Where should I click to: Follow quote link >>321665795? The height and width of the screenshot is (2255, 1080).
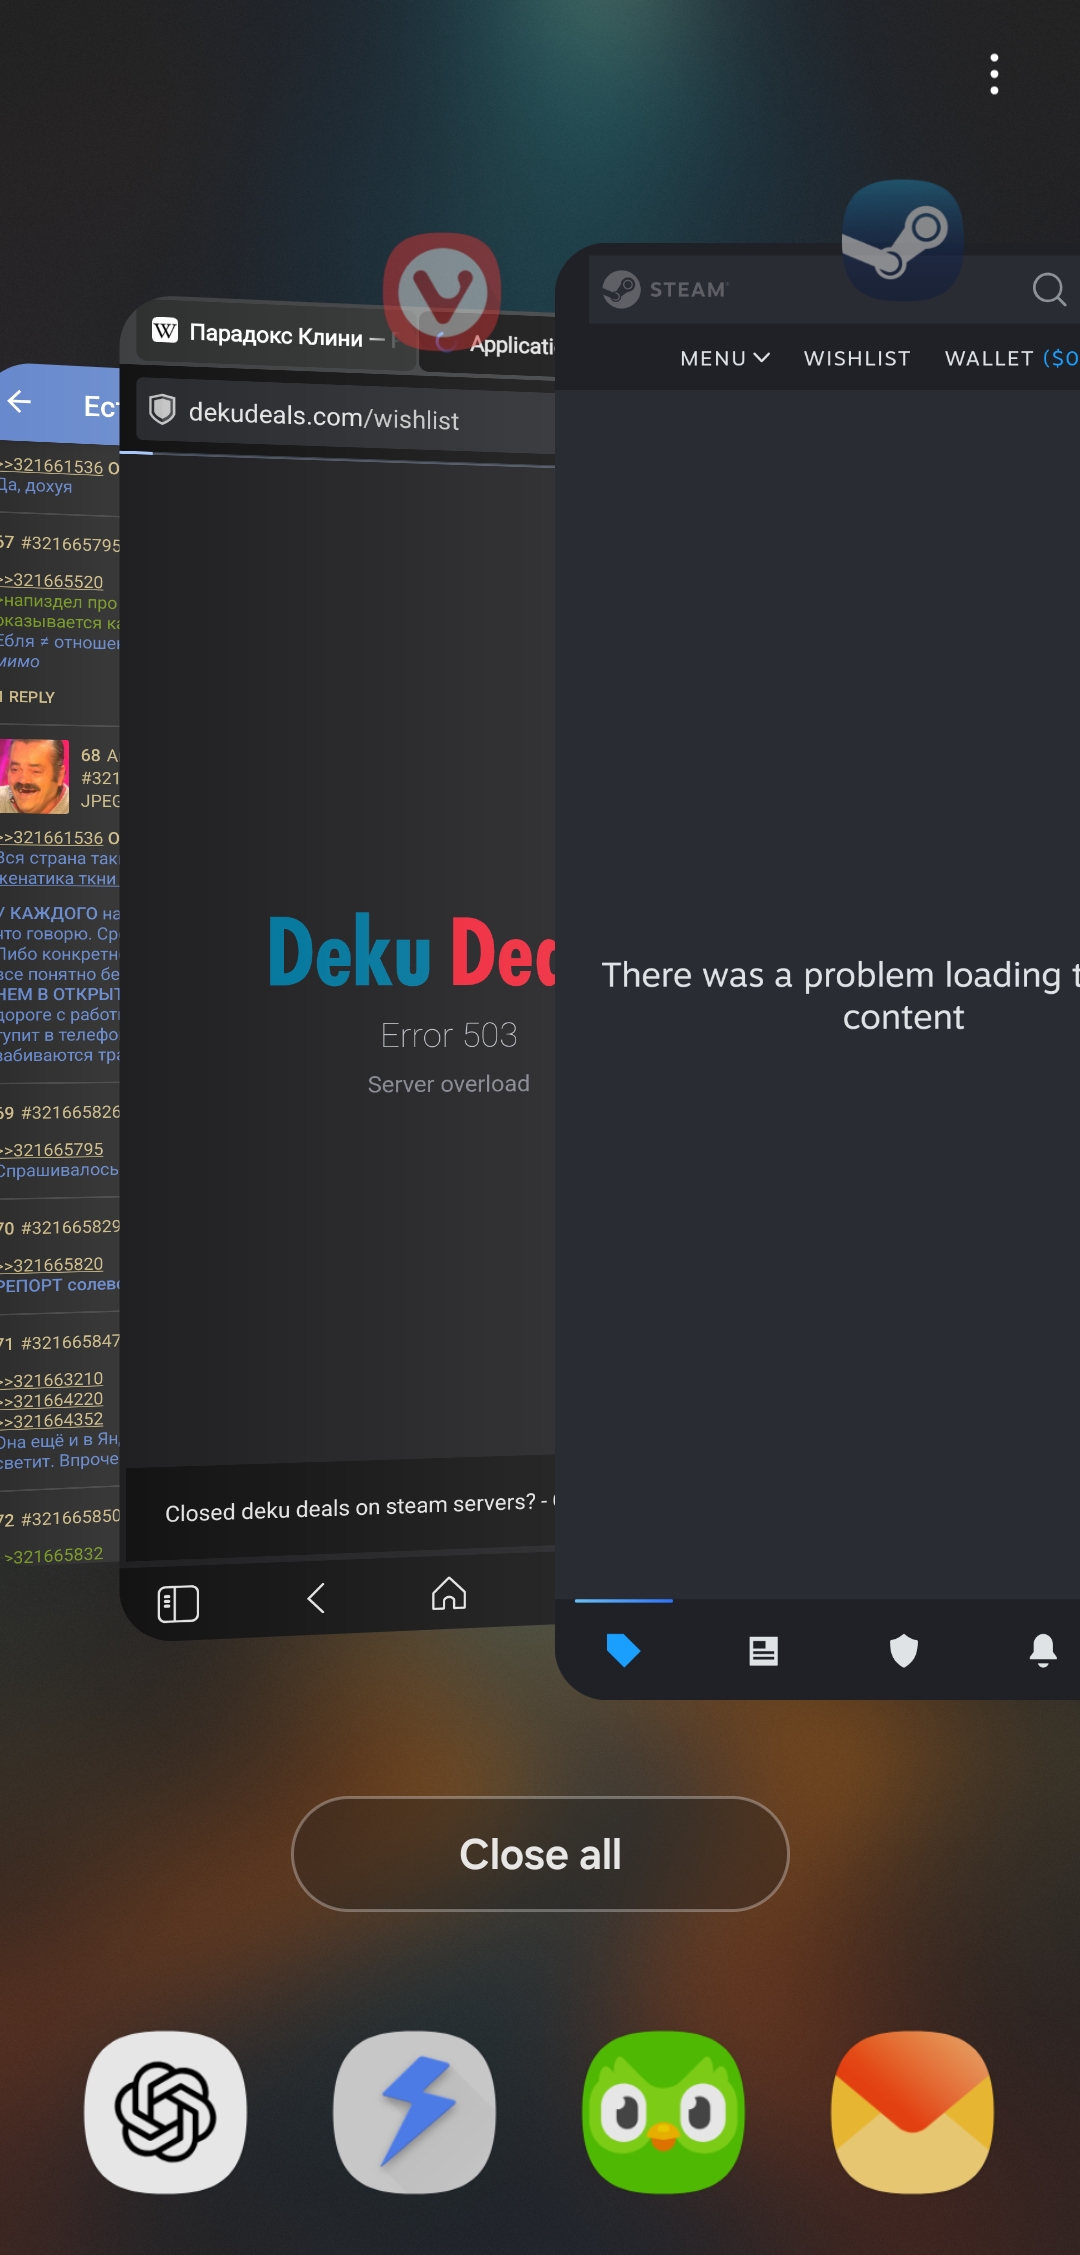[x=52, y=1150]
